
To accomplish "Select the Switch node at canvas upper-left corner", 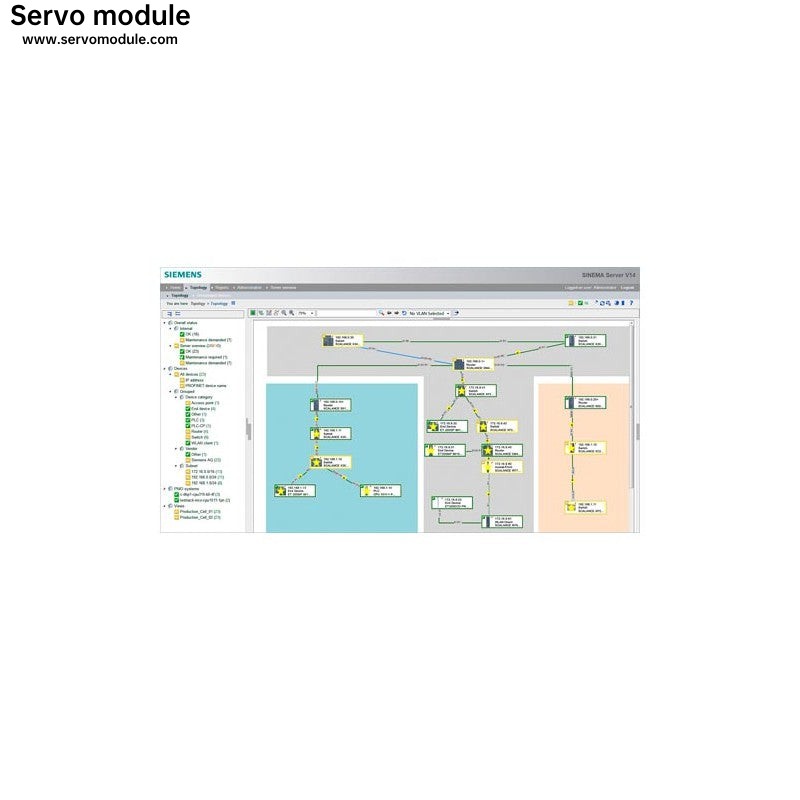I will point(343,341).
